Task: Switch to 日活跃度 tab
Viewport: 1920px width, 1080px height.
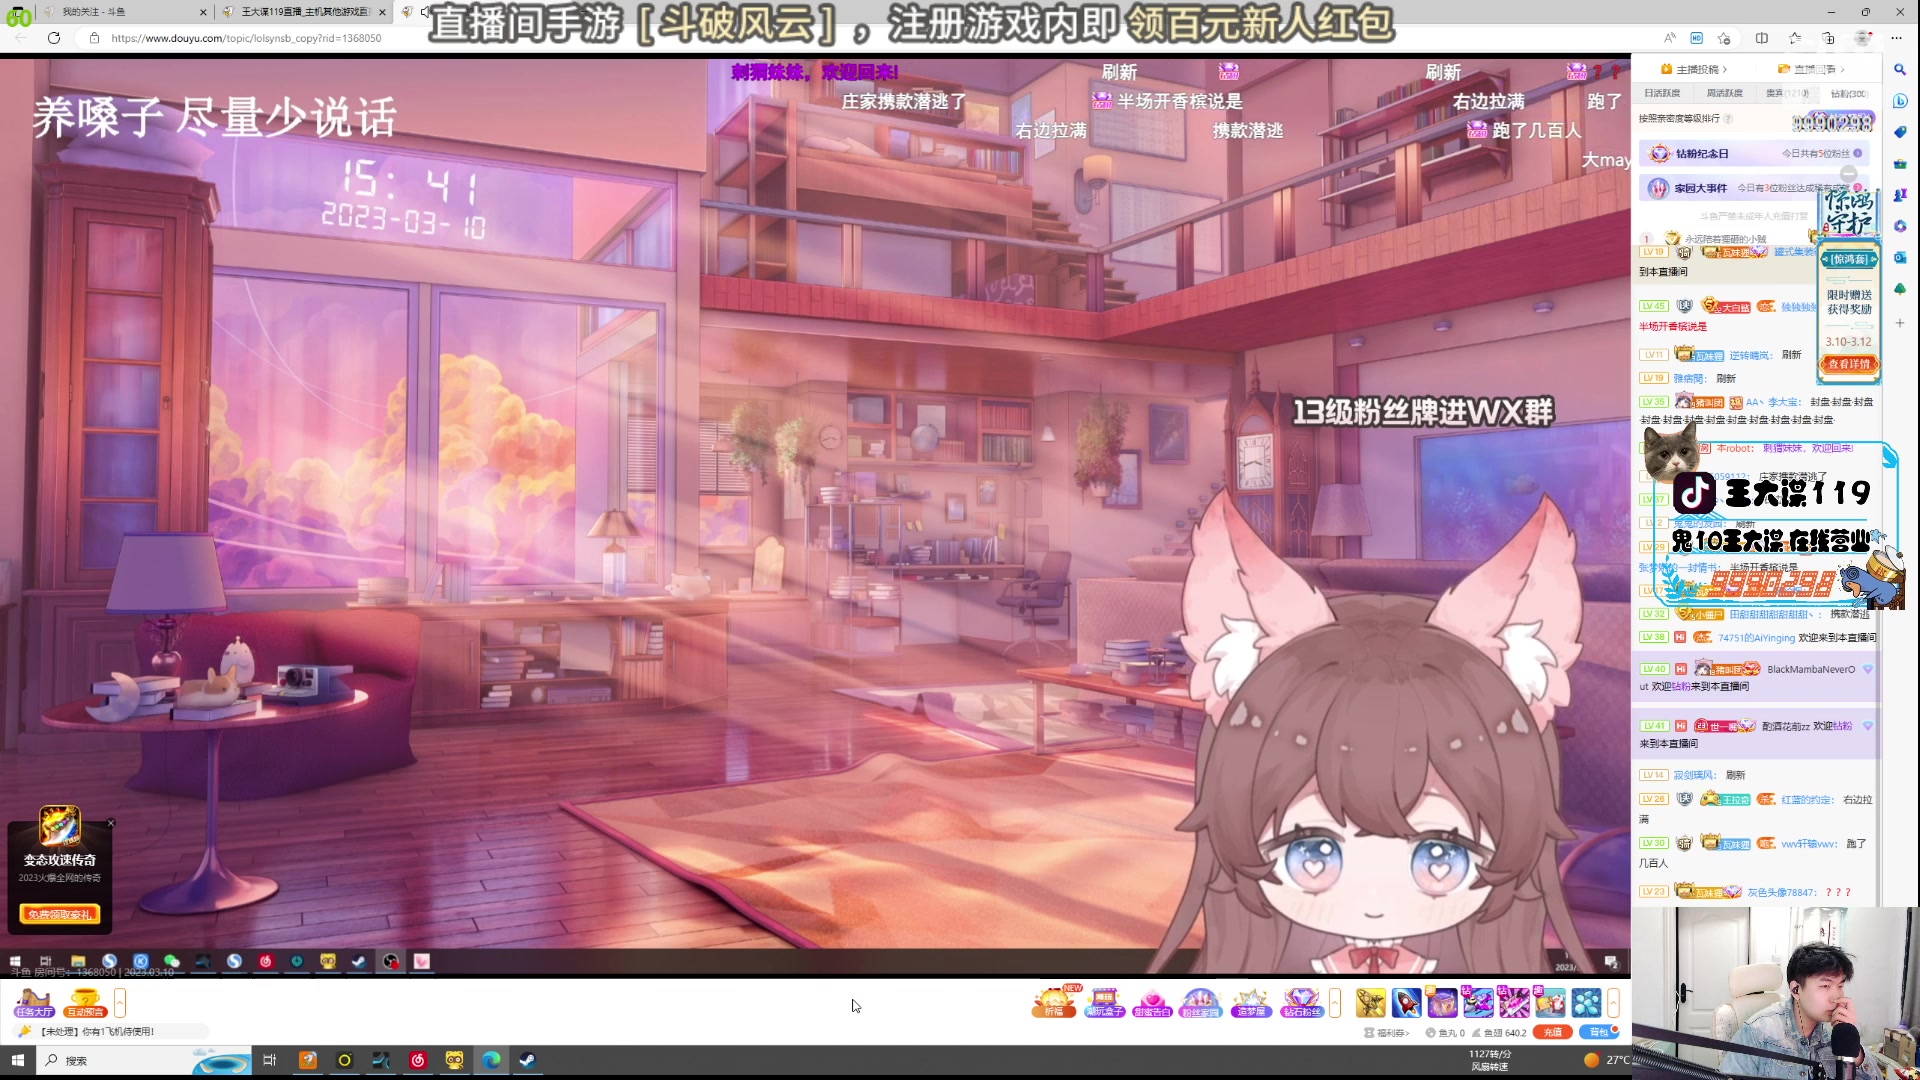Action: pos(1662,93)
